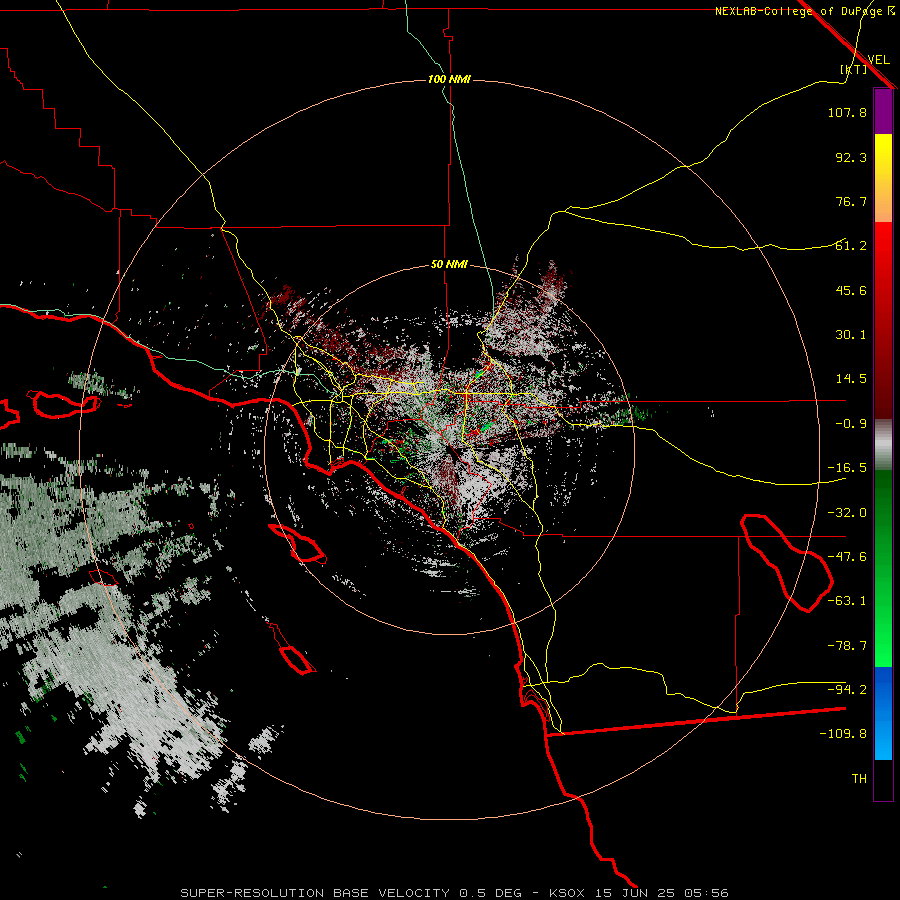
Task: Click the 45.6 velocity scale label
Action: [x=851, y=290]
